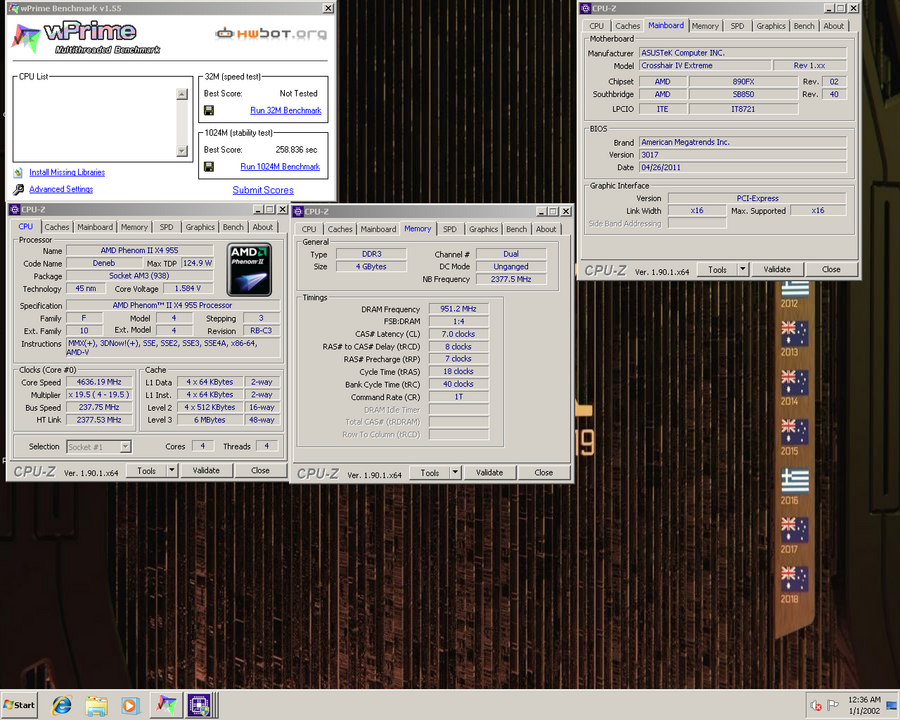Image resolution: width=900 pixels, height=720 pixels.
Task: Click the HWBOT.org logo in wPrime
Action: tap(271, 33)
